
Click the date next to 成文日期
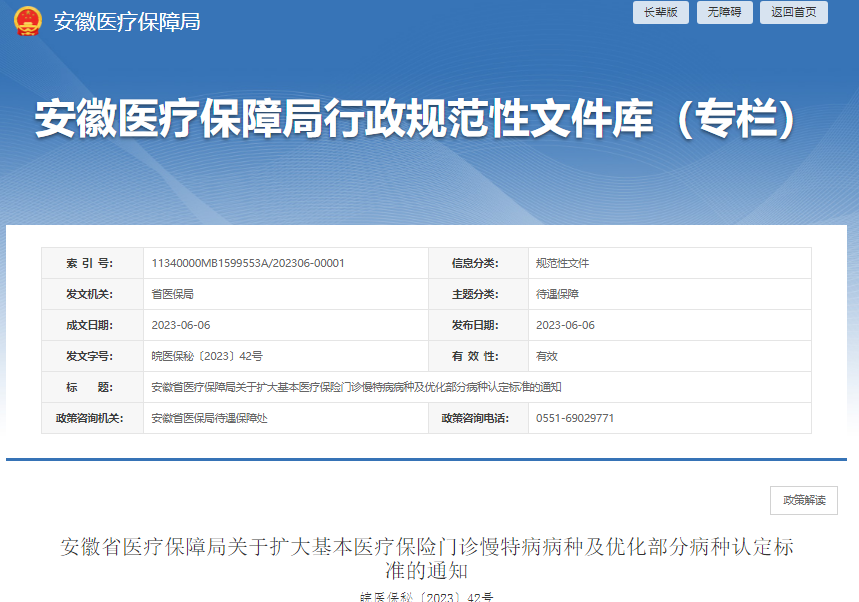click(x=180, y=325)
